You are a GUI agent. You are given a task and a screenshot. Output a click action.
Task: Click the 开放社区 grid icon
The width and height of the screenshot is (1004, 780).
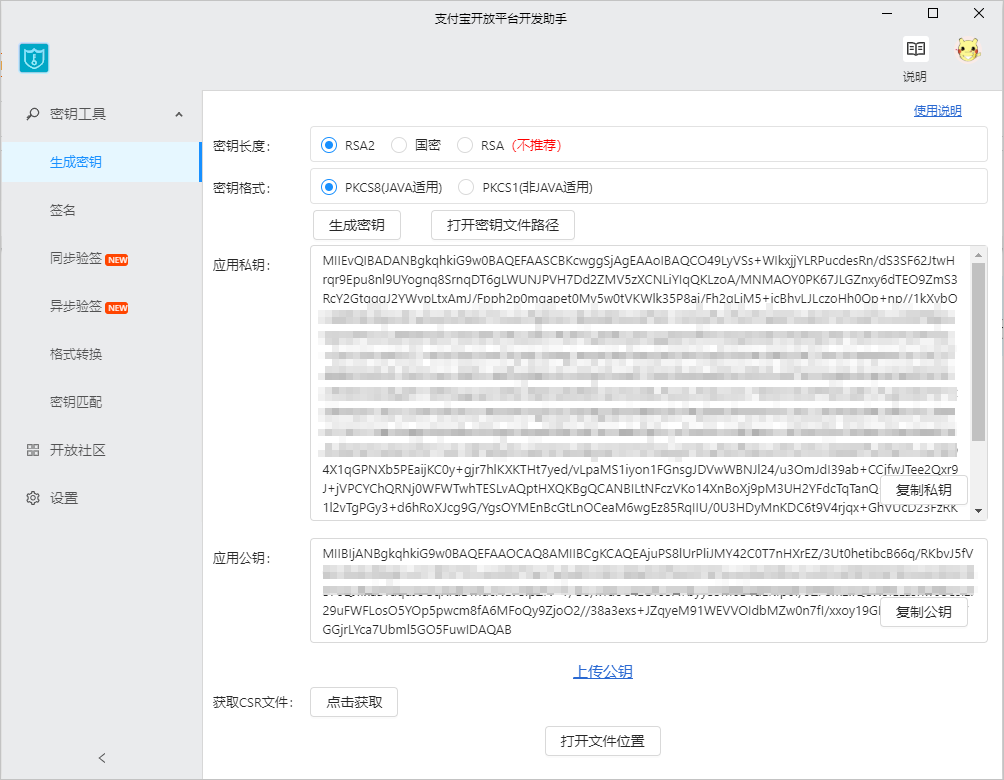33,450
